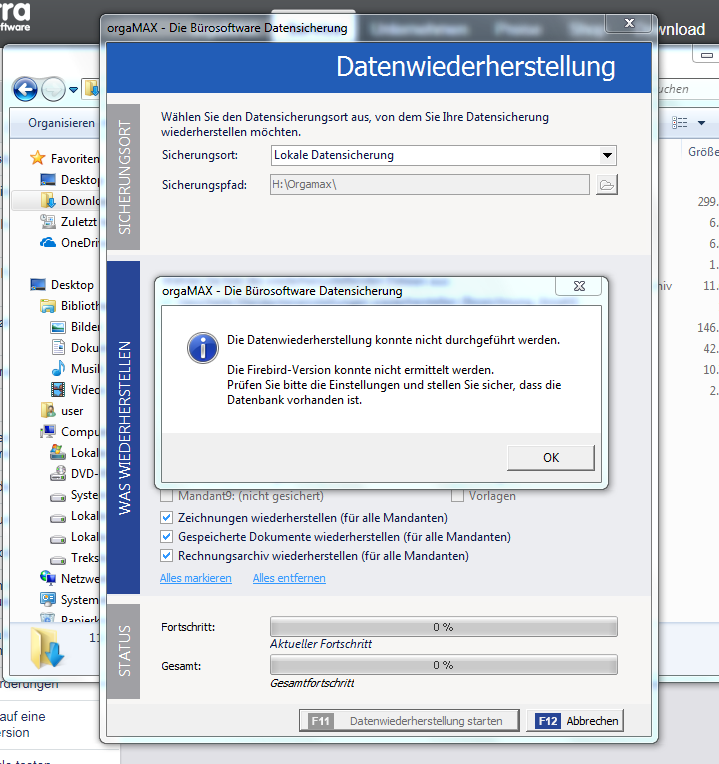Click the Videos filmstrip icon

(58, 389)
